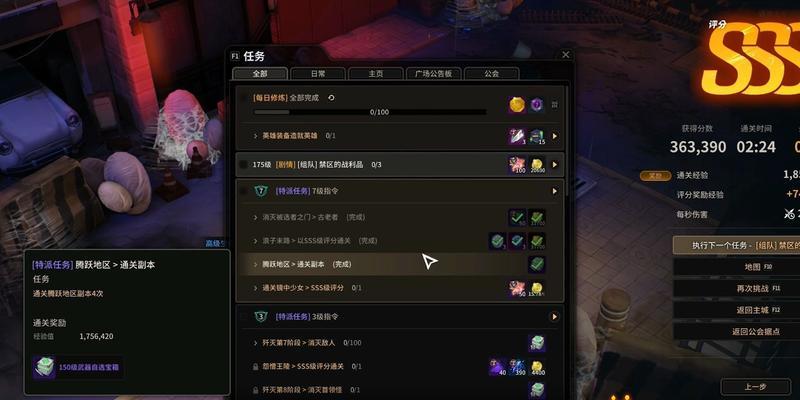Click the round orange arrow on 3级指令
Viewport: 800px width, 400px height.
(555, 317)
